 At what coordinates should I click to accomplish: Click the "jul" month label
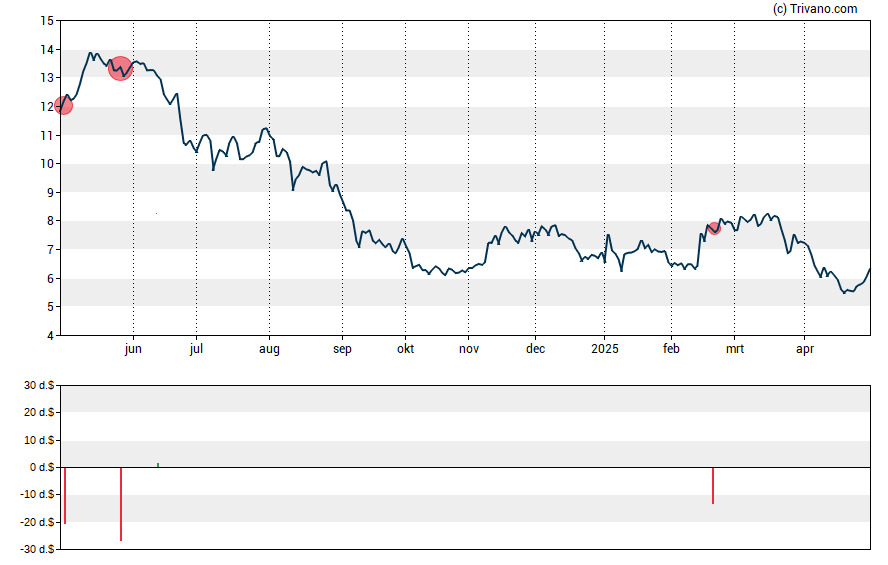[196, 349]
